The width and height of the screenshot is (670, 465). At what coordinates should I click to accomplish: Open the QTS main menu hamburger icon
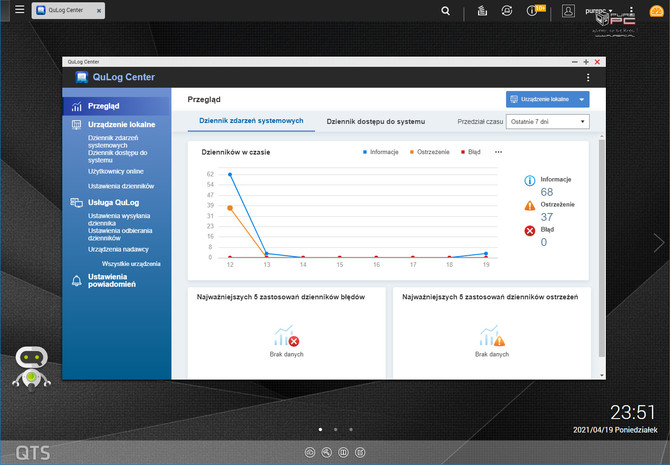coord(20,9)
